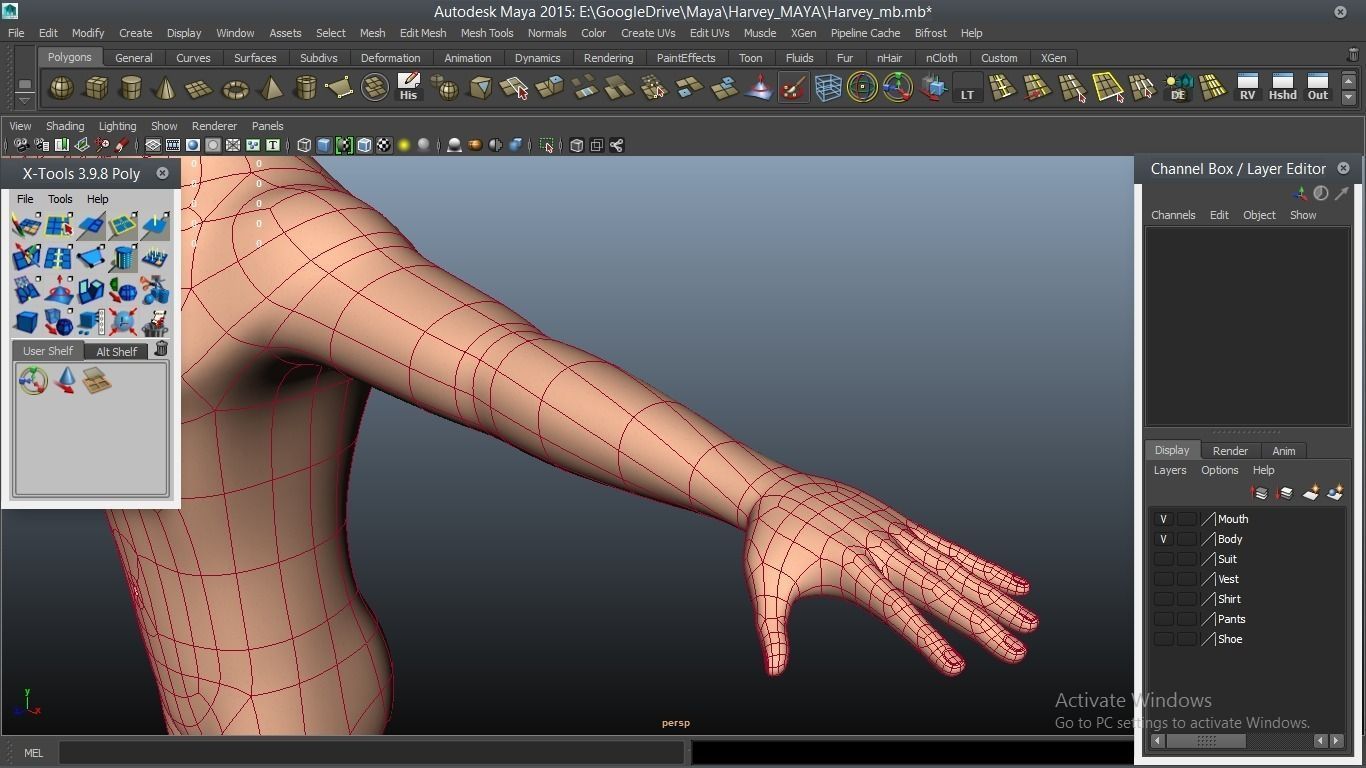Click the select camera icon in panel toolbar
The image size is (1366, 768).
pos(21,145)
